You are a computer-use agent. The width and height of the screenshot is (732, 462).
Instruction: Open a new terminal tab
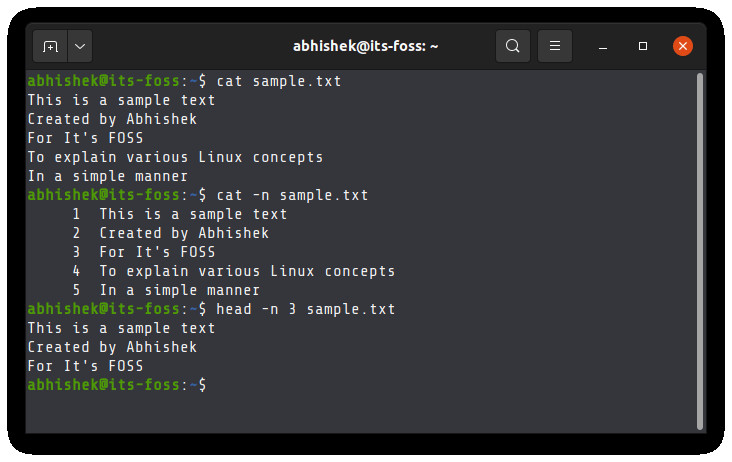coord(51,46)
